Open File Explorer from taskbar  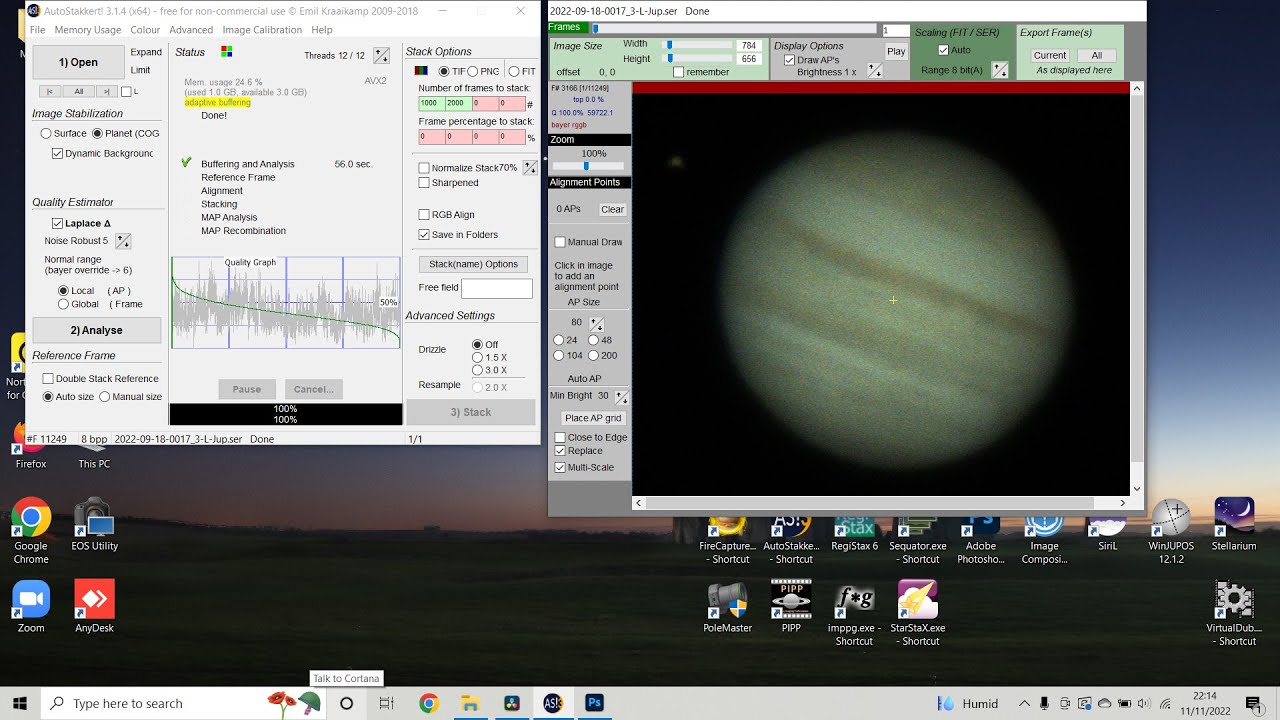pos(470,703)
